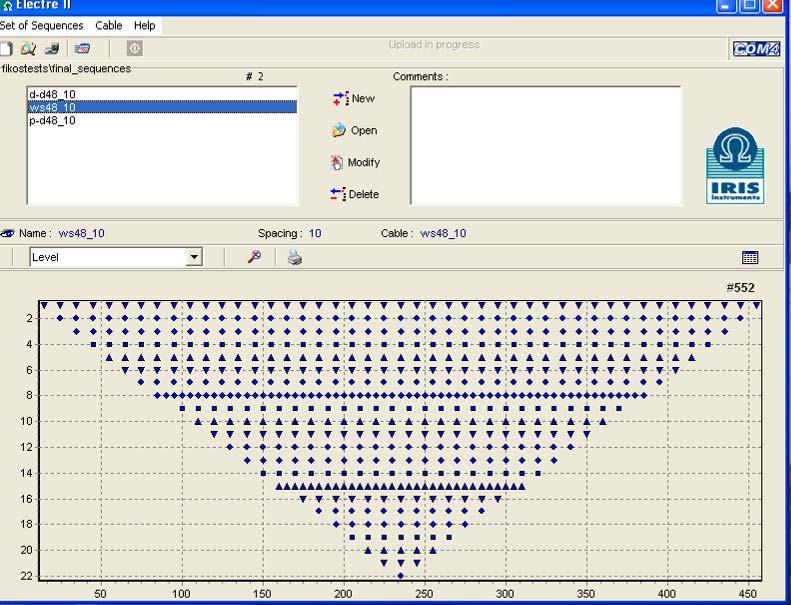This screenshot has height=605, width=791.
Task: Click the open/search sequences toolbar icon
Action: pos(28,49)
